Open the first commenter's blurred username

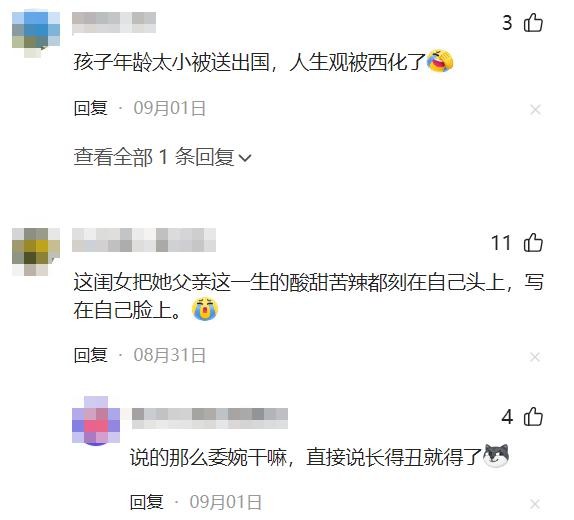point(114,23)
